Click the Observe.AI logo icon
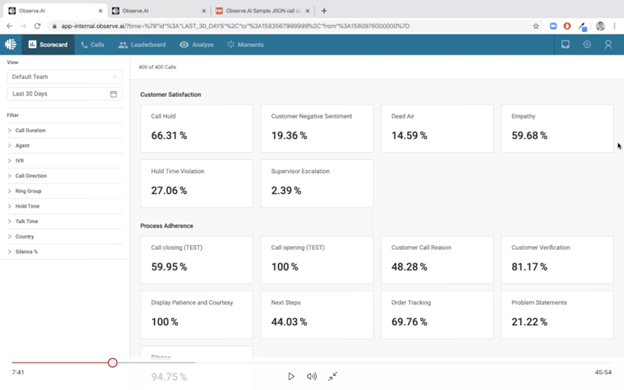The width and height of the screenshot is (624, 390). click(11, 45)
